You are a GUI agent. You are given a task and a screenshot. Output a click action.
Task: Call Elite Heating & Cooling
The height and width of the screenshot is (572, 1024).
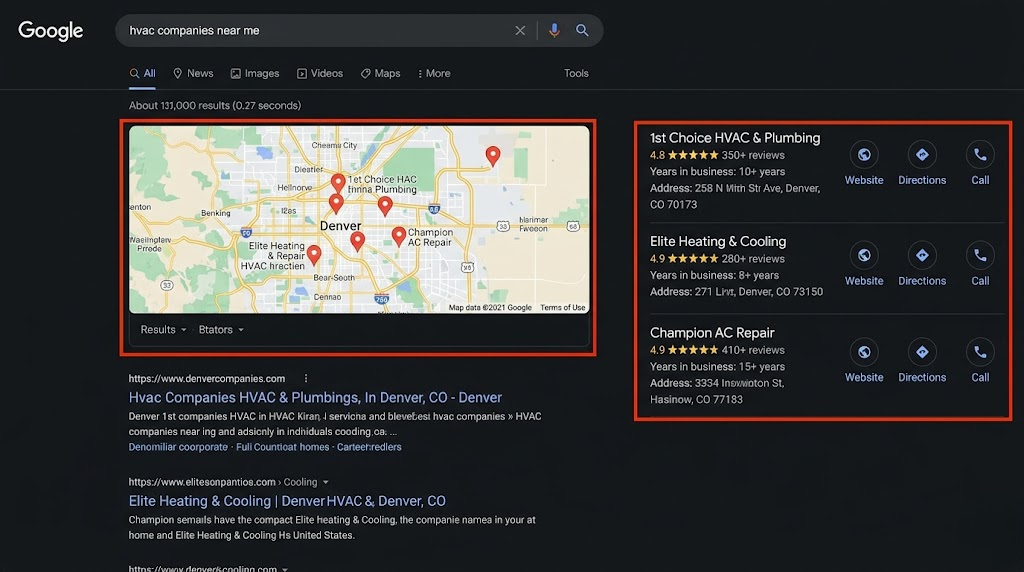(x=980, y=265)
